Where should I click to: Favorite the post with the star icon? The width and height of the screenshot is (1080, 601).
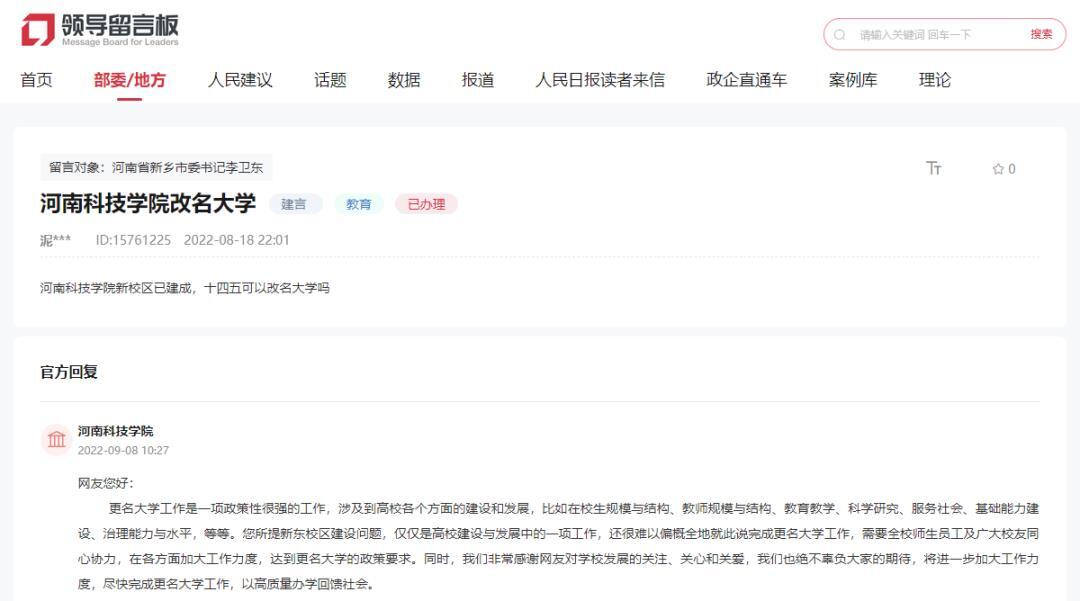tap(998, 169)
